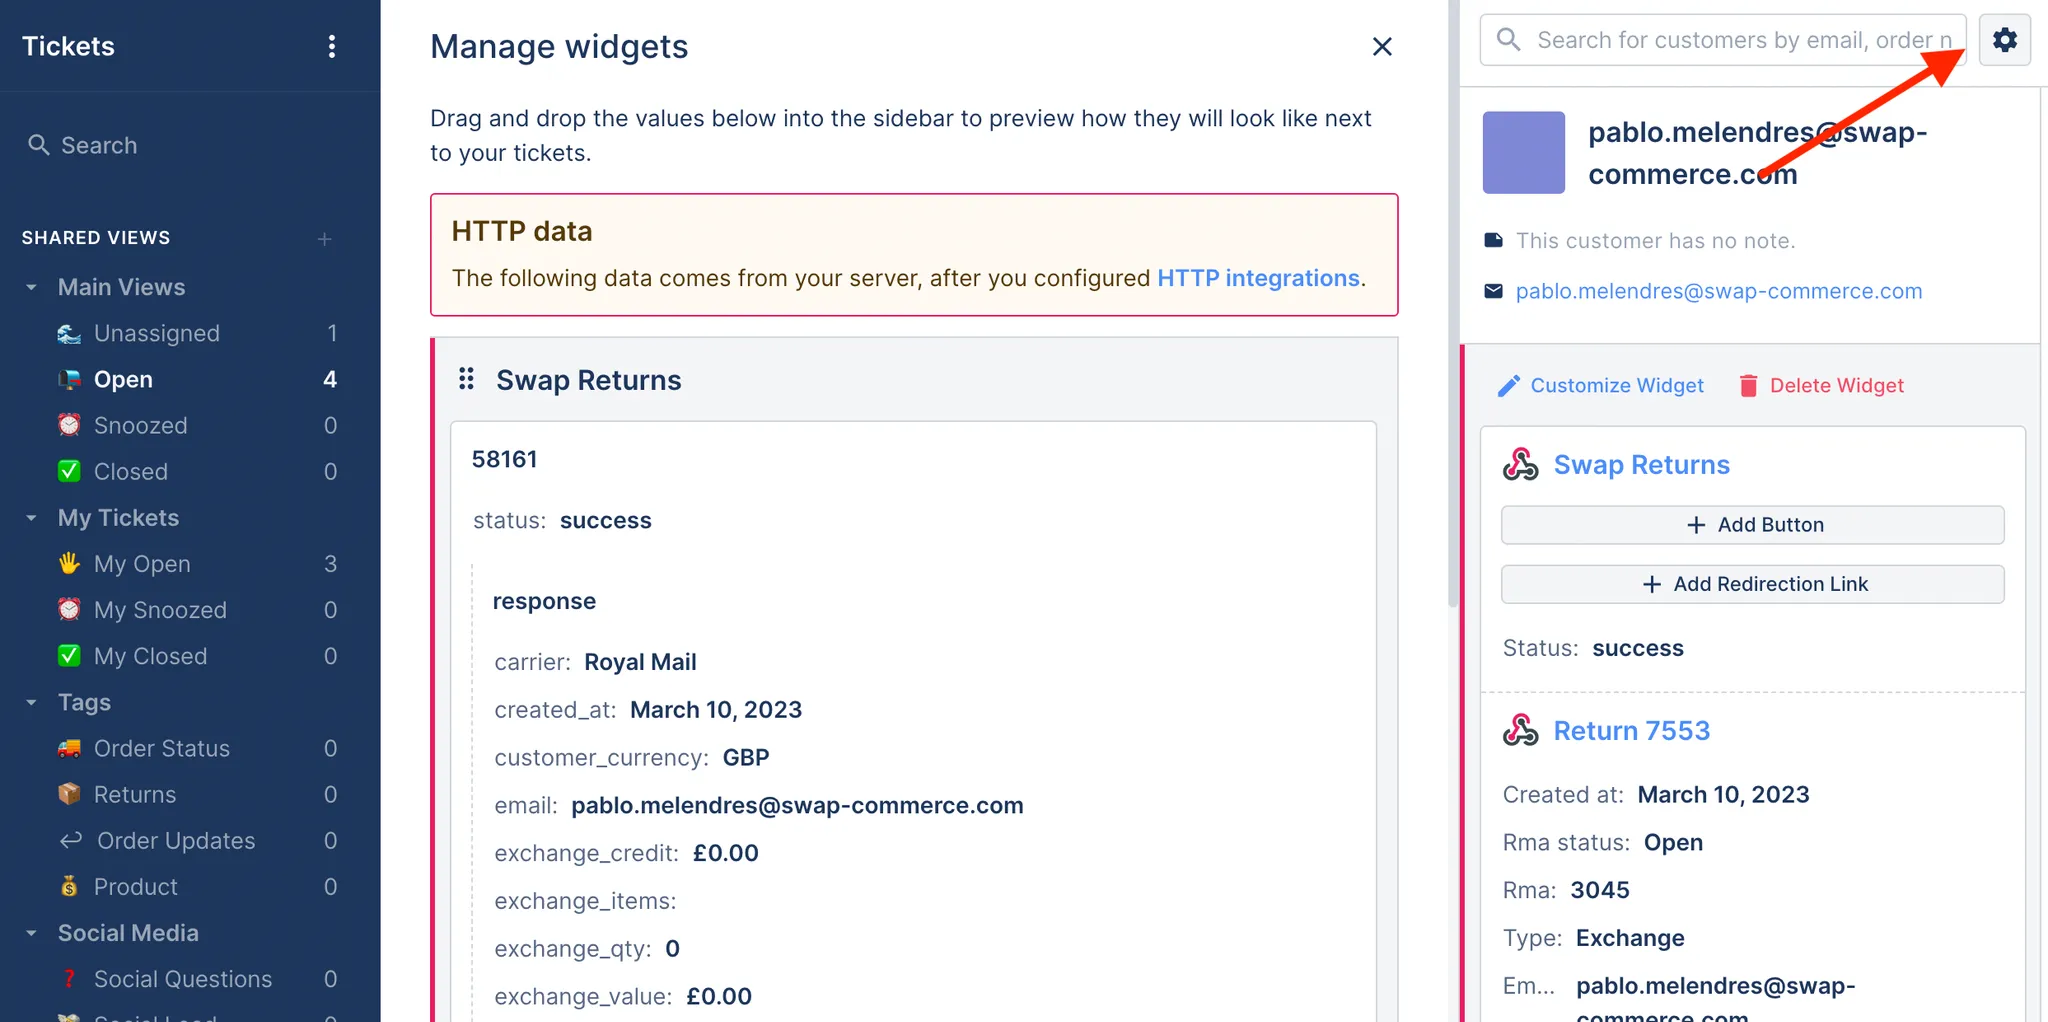Image resolution: width=2048 pixels, height=1022 pixels.
Task: Click Delete Widget
Action: (1836, 386)
